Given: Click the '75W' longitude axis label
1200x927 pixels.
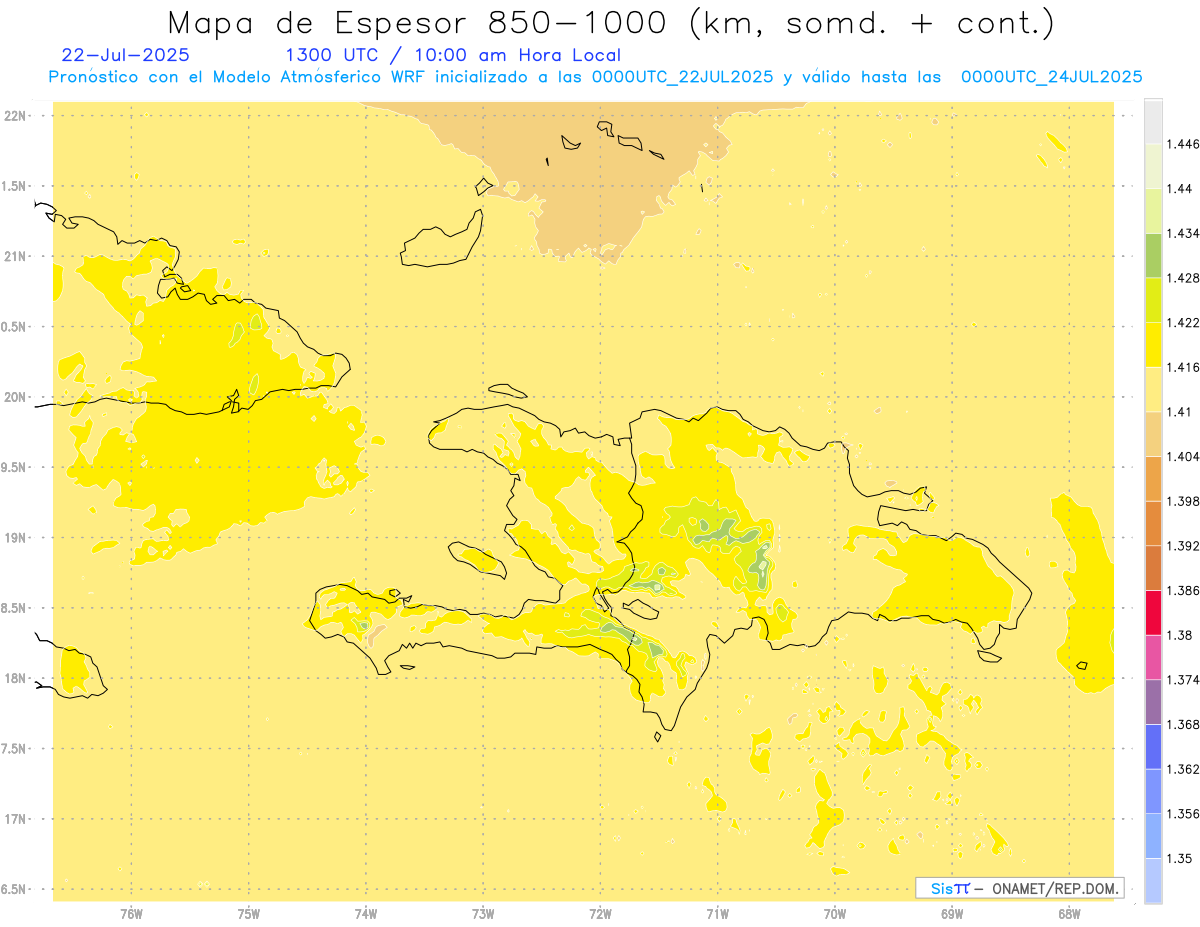Looking at the screenshot, I should point(249,913).
